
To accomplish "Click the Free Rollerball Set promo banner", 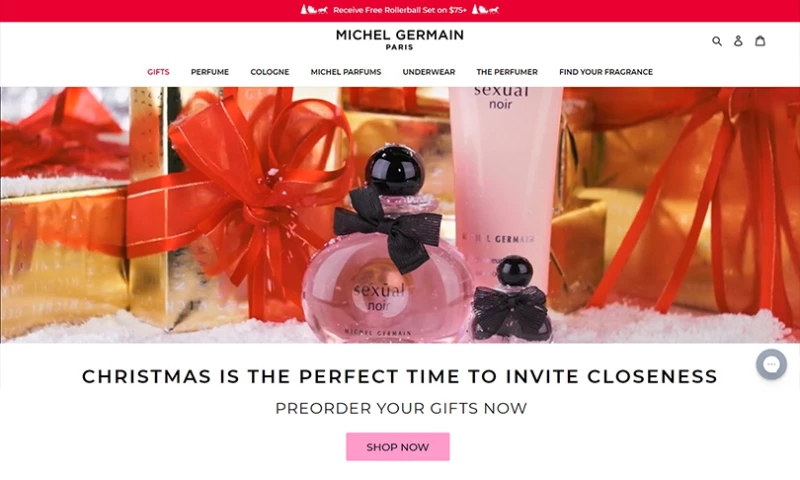I will pos(400,10).
